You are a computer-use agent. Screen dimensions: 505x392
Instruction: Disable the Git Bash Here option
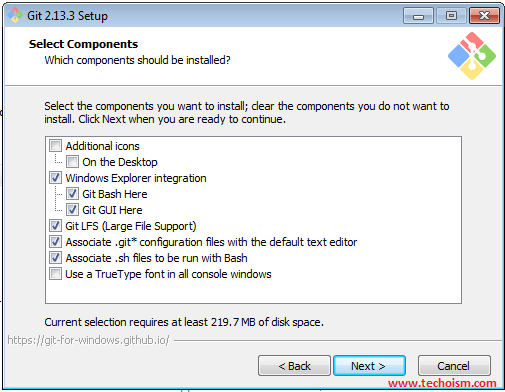(72, 194)
